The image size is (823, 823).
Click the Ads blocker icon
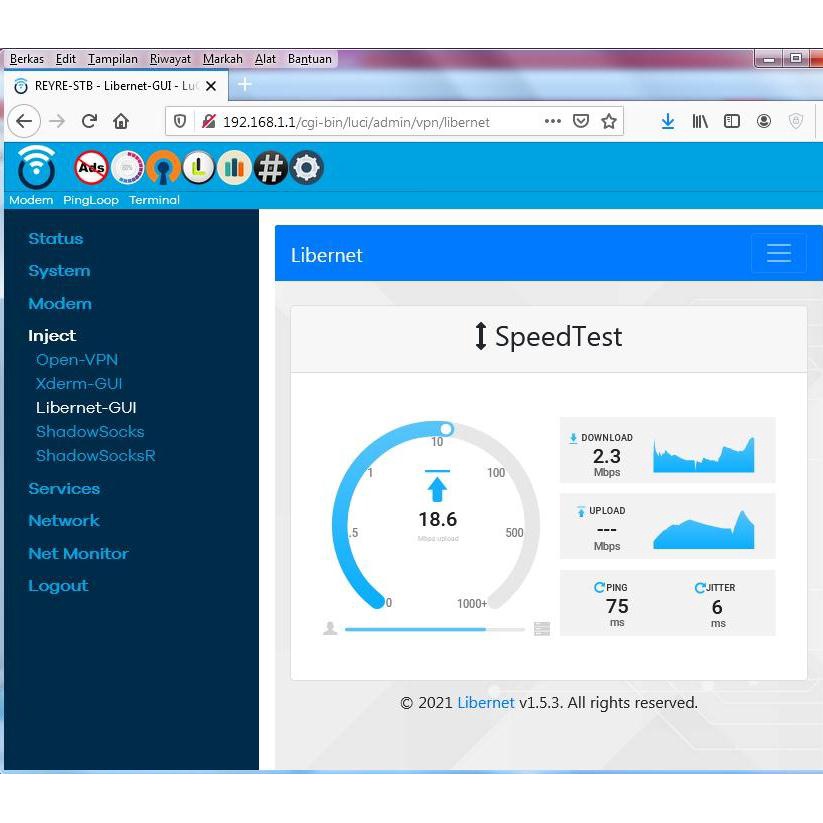tap(91, 168)
